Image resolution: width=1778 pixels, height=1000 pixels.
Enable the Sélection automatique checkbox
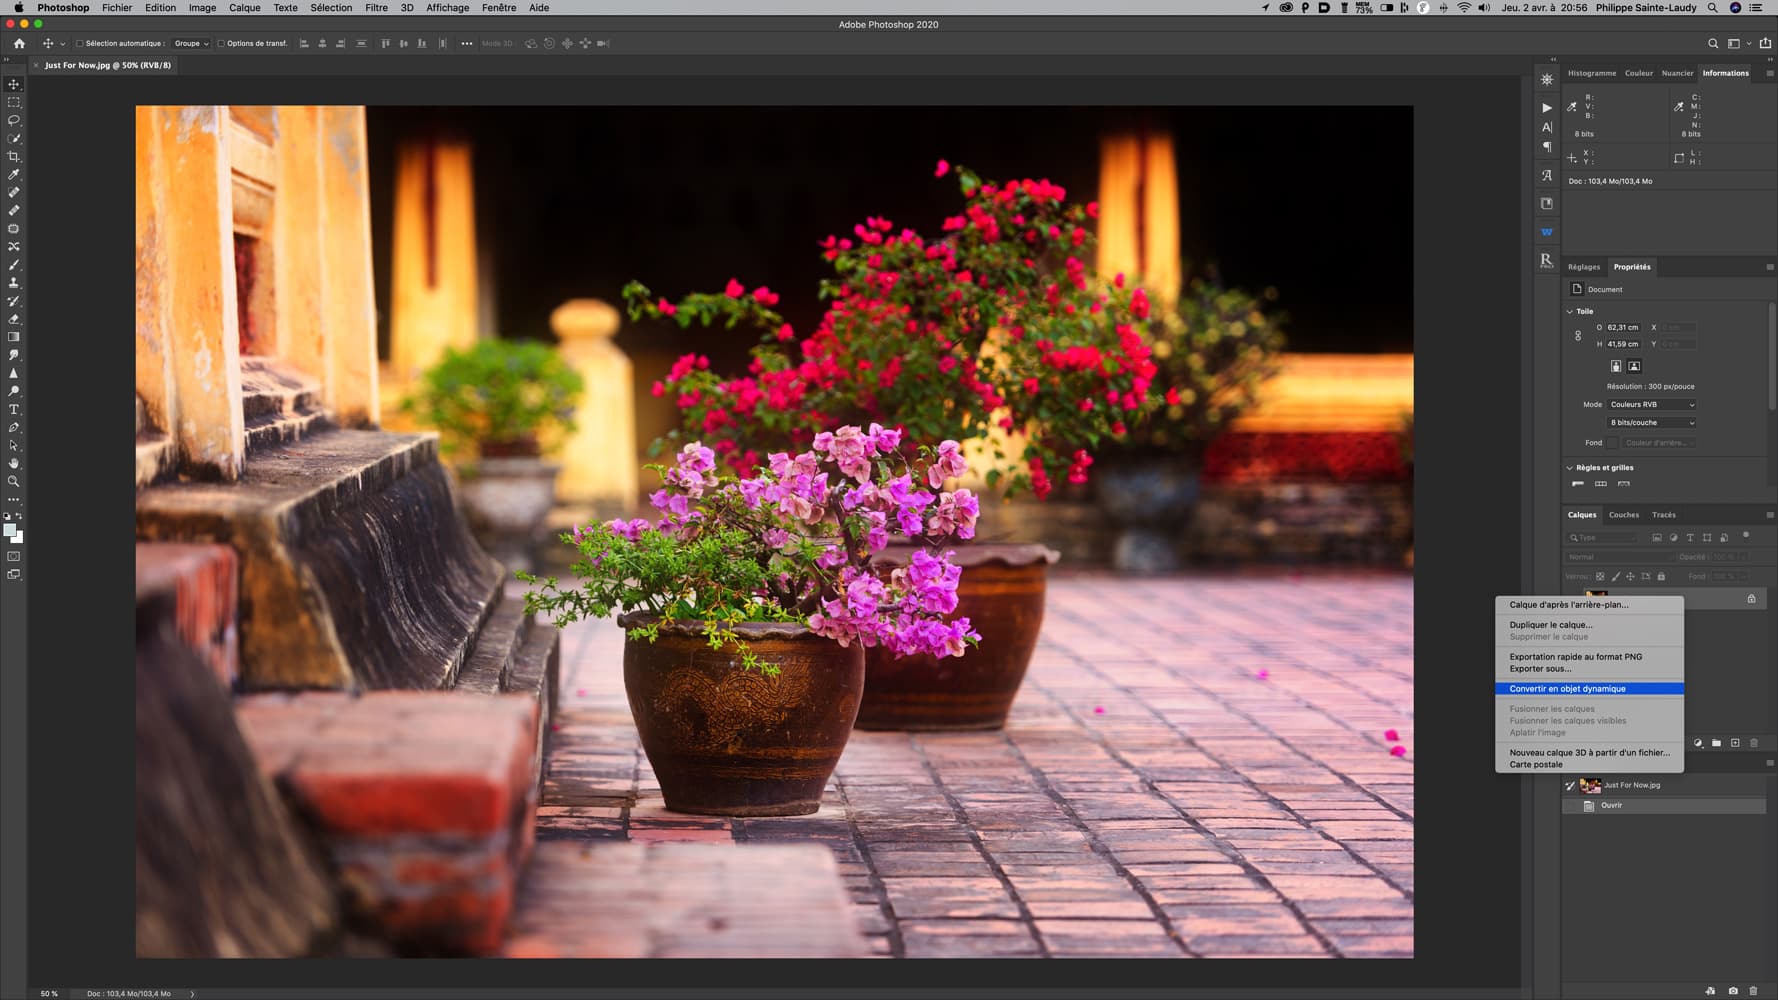(80, 44)
